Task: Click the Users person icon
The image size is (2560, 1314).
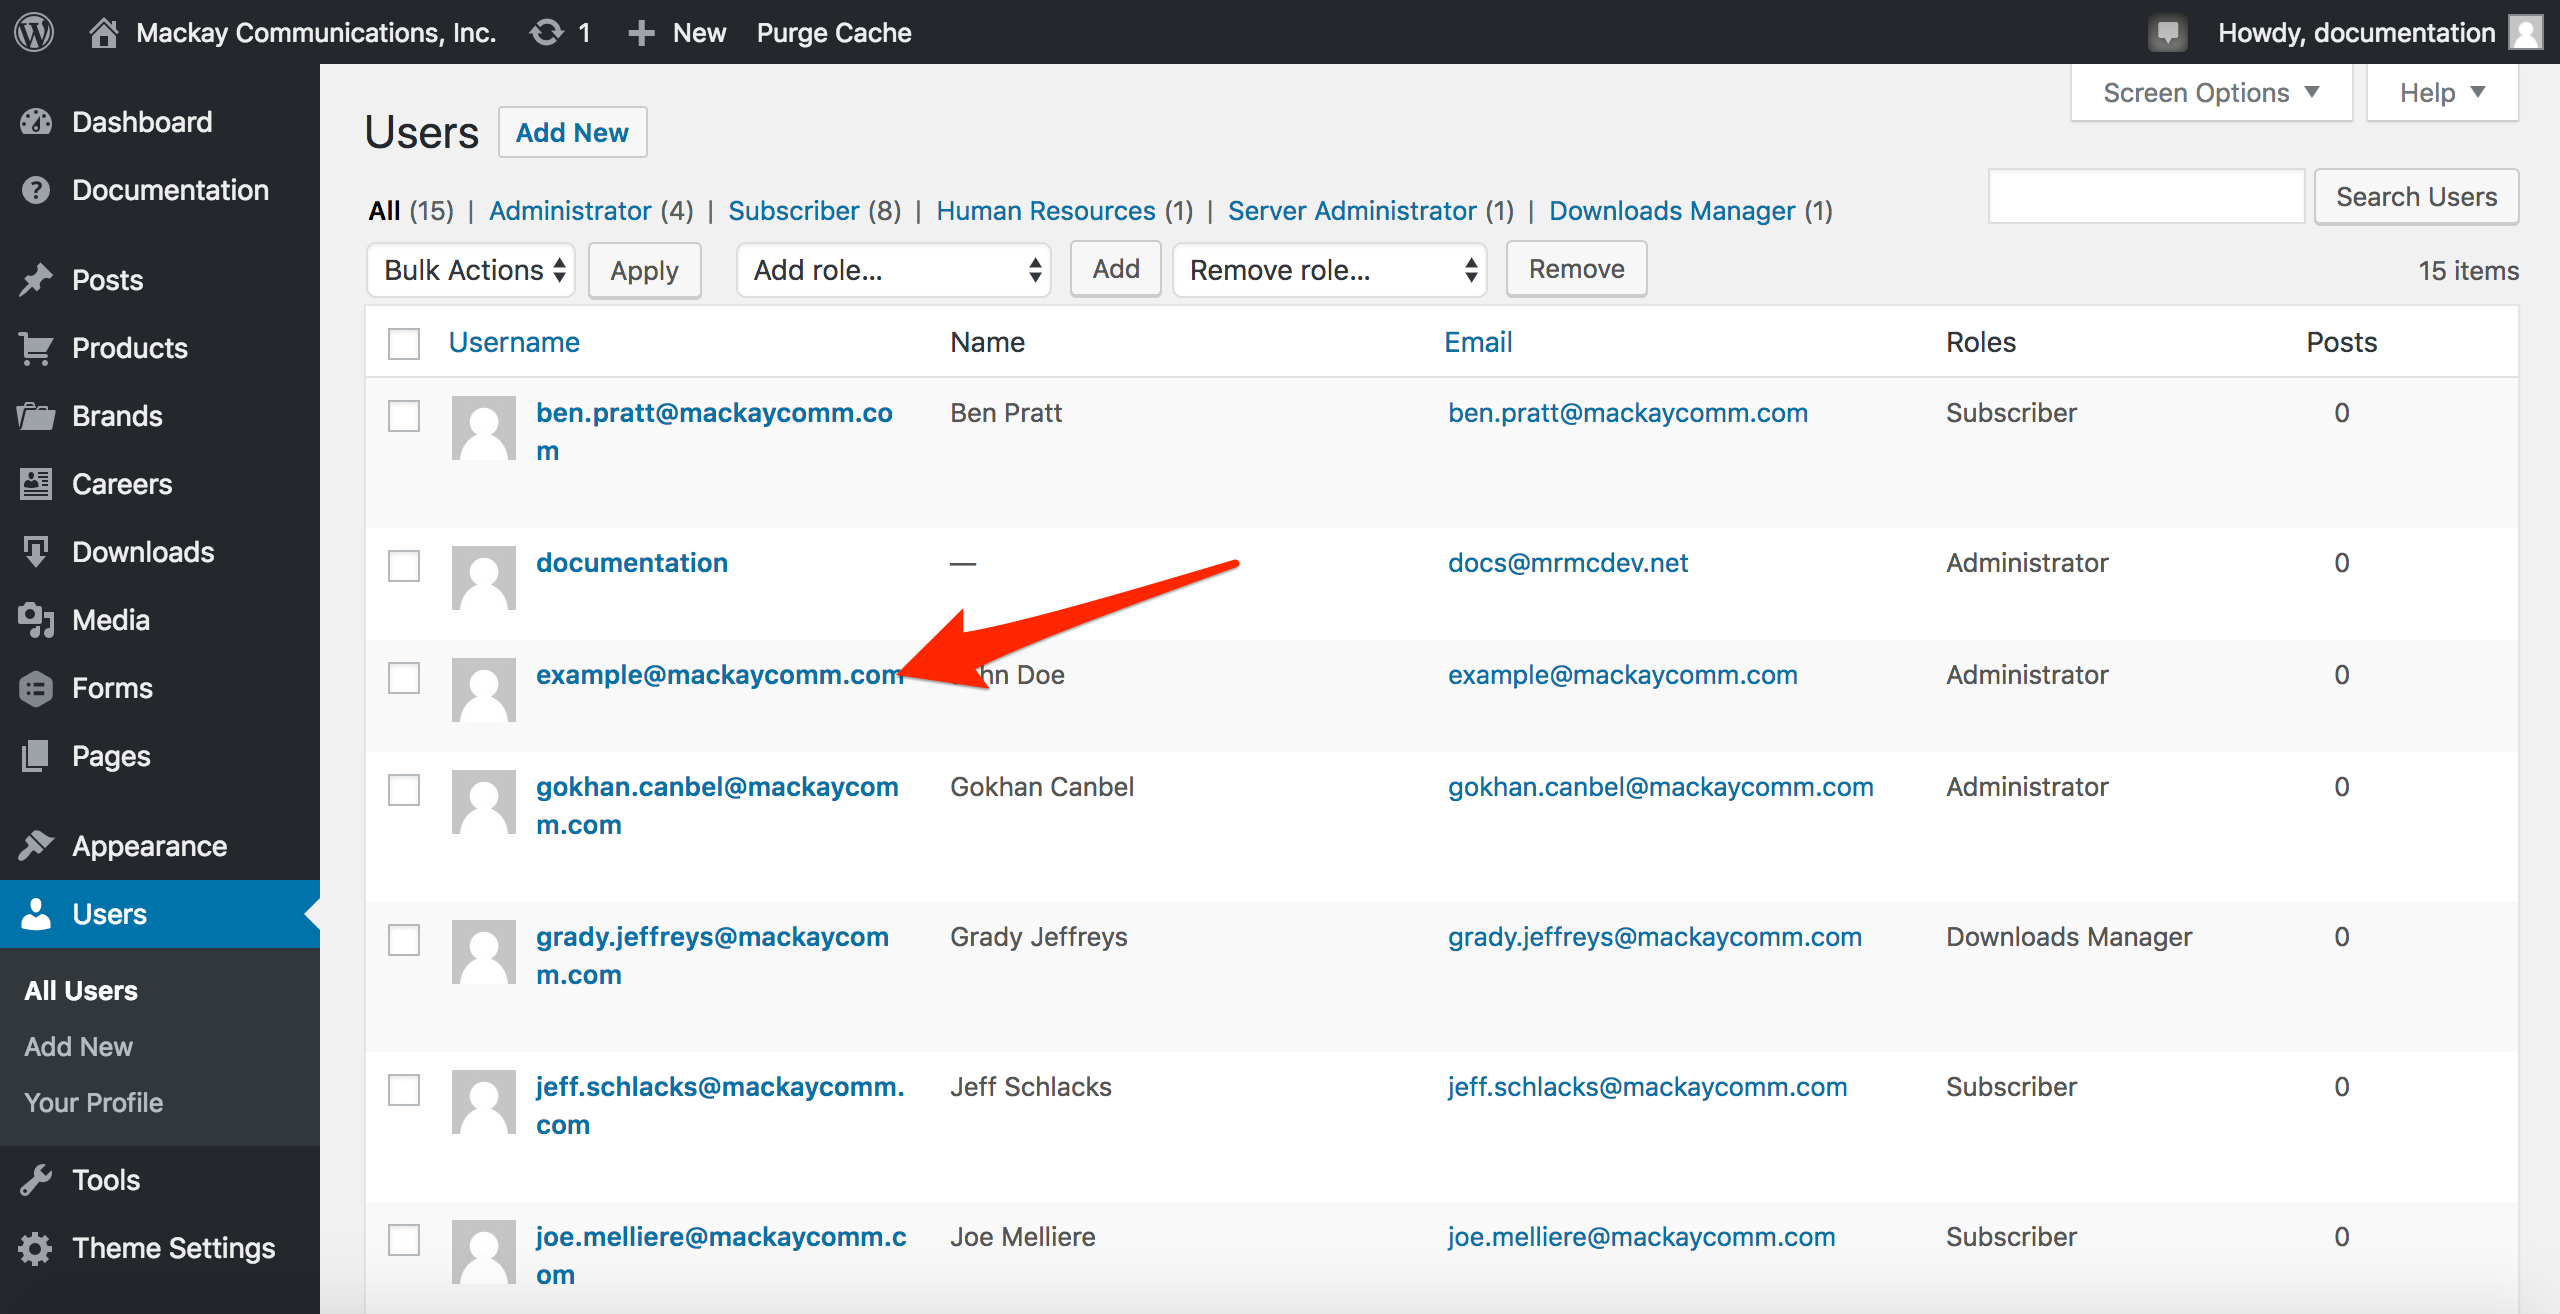Action: [36, 914]
